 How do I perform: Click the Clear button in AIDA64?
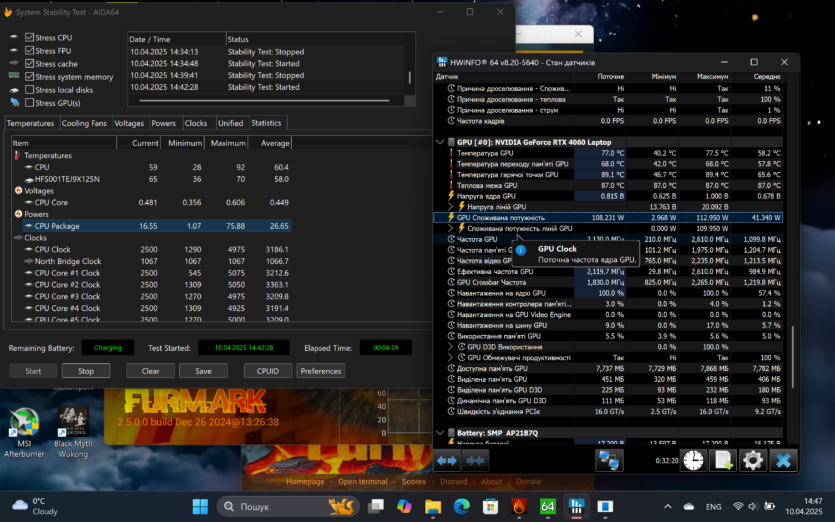(x=150, y=371)
